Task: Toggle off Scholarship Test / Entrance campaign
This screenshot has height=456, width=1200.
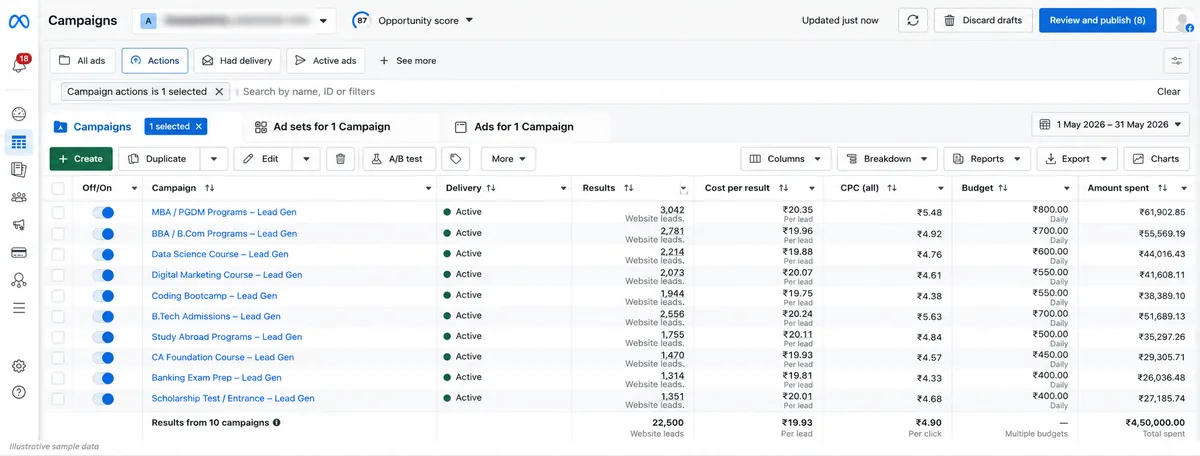Action: [x=103, y=398]
